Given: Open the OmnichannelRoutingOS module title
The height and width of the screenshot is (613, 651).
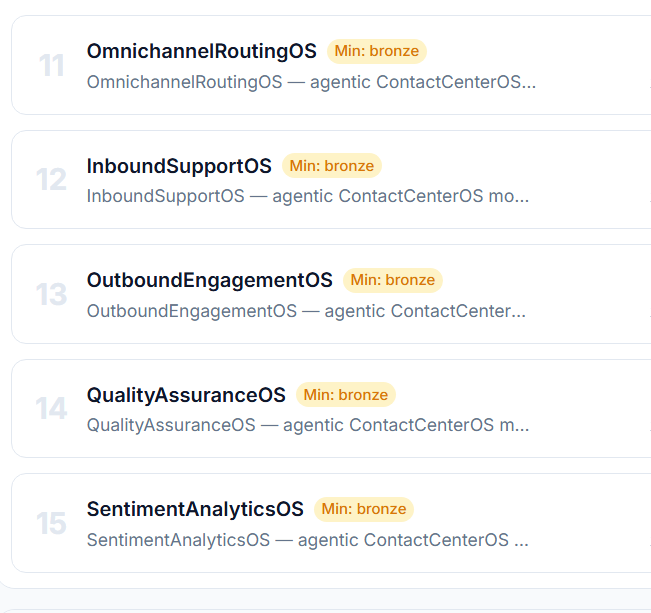Looking at the screenshot, I should click(201, 51).
